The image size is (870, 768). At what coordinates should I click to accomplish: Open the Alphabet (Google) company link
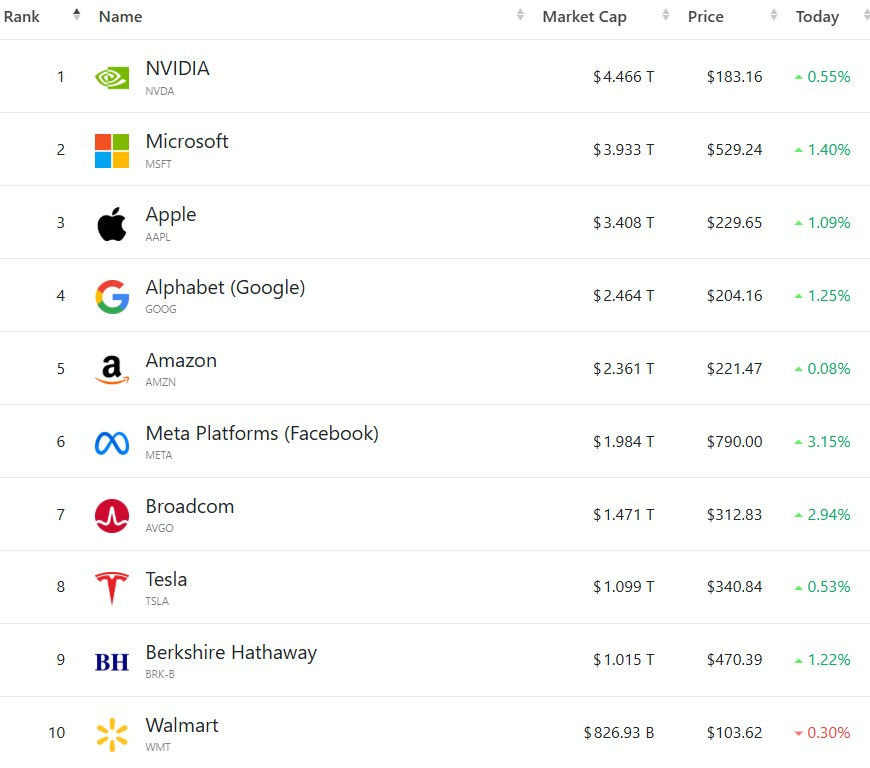[x=225, y=287]
